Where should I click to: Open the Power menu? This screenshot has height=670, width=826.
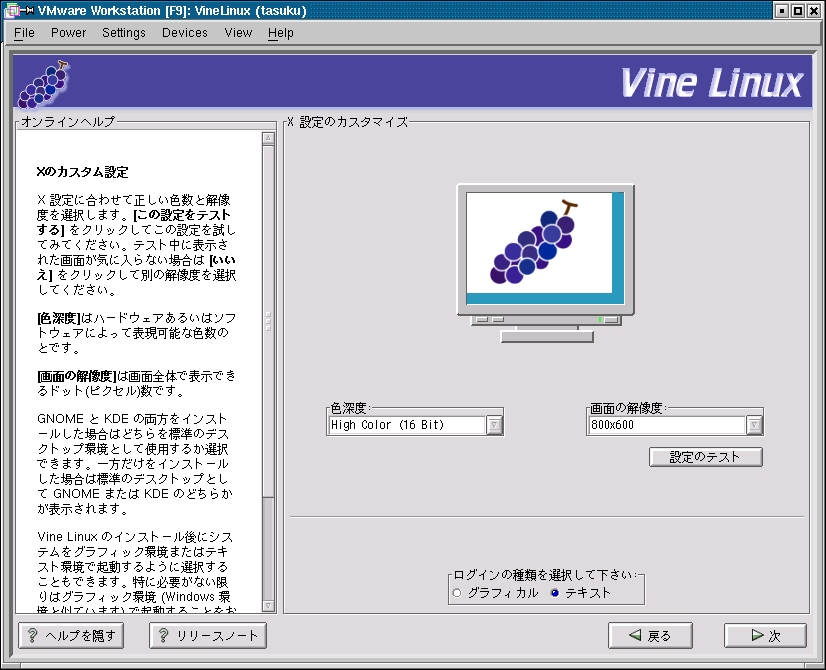69,33
